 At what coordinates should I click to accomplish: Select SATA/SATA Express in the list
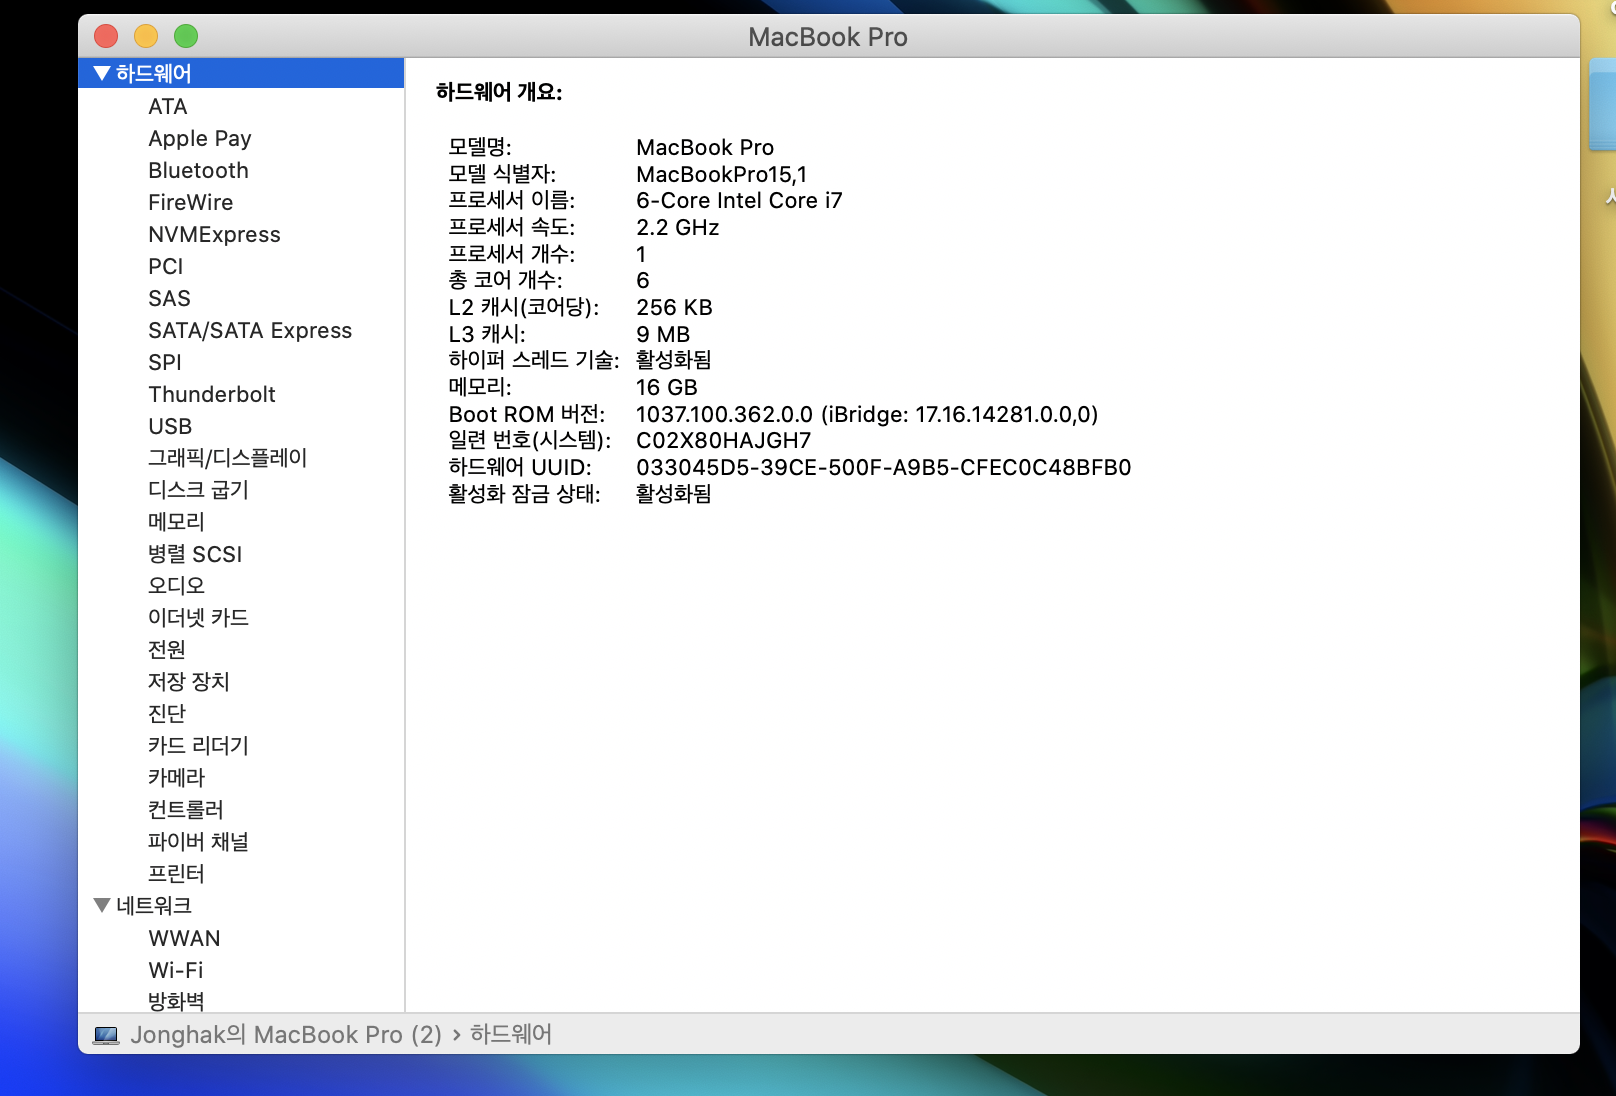click(x=250, y=330)
